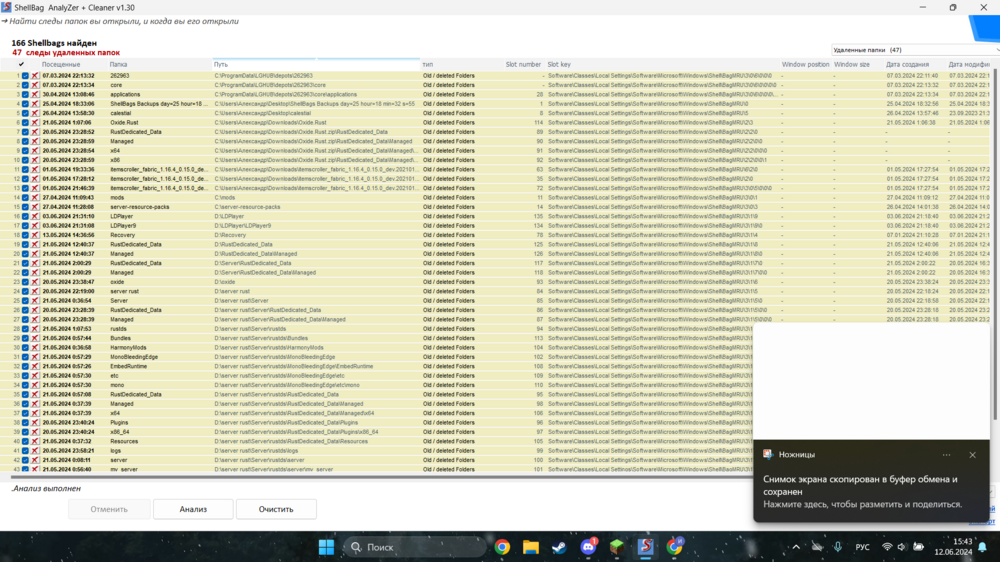Click the red X icon in the 262963 row

tap(35, 75)
